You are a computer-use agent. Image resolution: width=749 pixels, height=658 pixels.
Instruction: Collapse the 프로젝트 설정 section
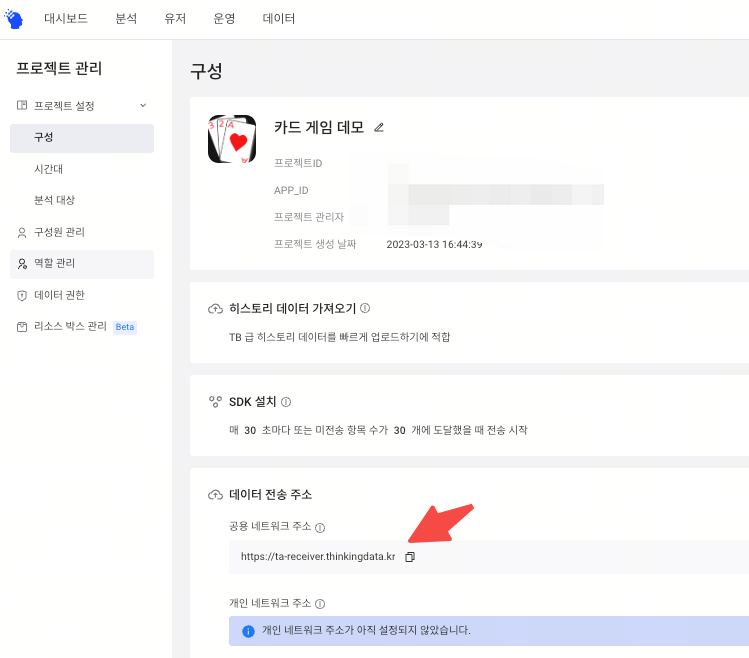click(x=142, y=105)
